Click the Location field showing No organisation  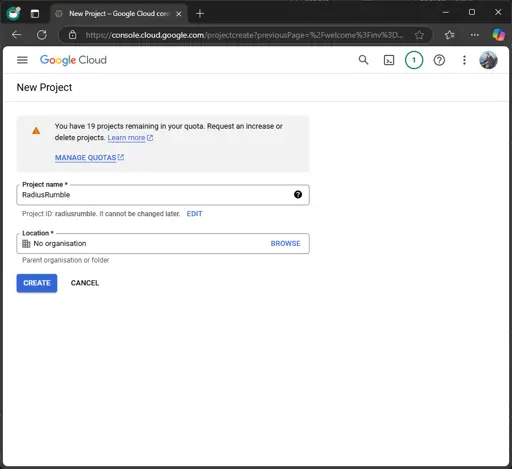(x=163, y=244)
